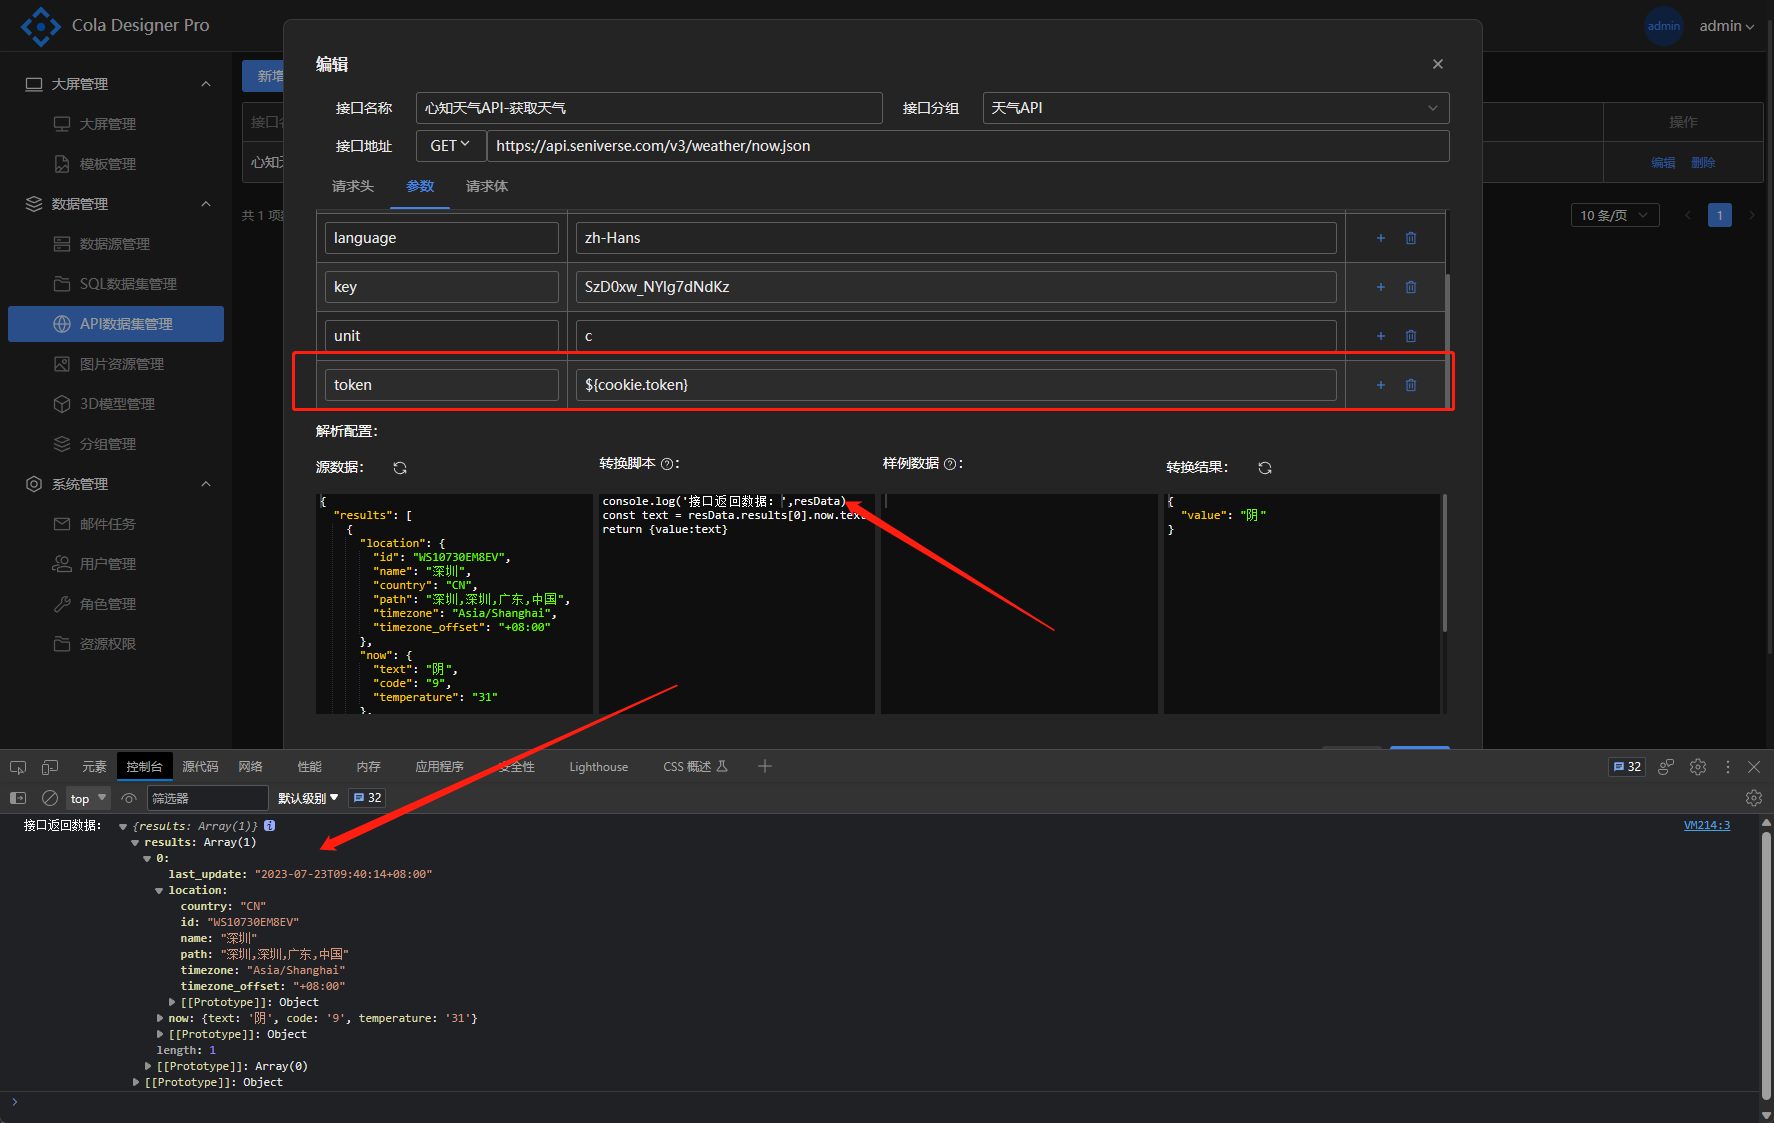This screenshot has height=1123, width=1774.
Task: Toggle the console sidebar panel
Action: (18, 798)
